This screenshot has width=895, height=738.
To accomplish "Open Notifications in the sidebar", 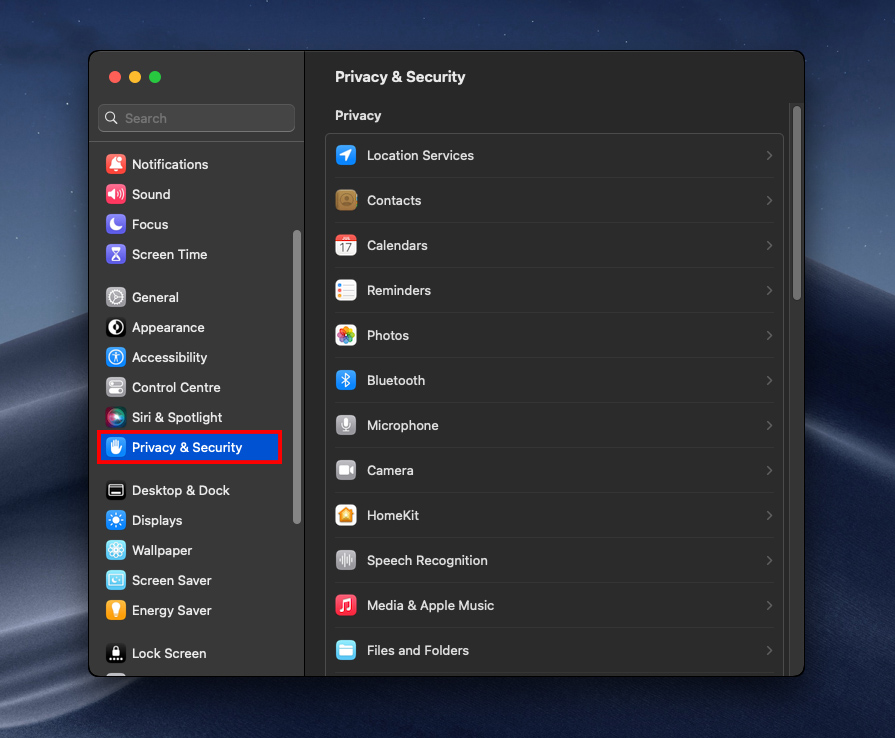I will click(x=170, y=164).
